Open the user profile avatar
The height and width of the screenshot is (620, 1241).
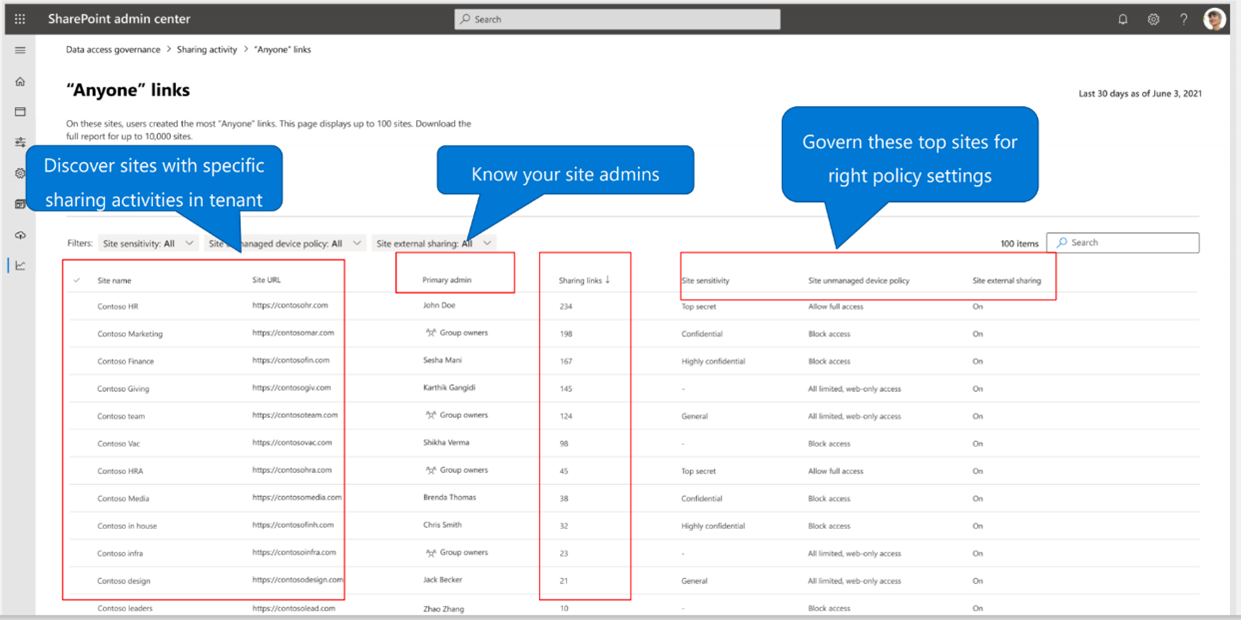pyautogui.click(x=1214, y=19)
